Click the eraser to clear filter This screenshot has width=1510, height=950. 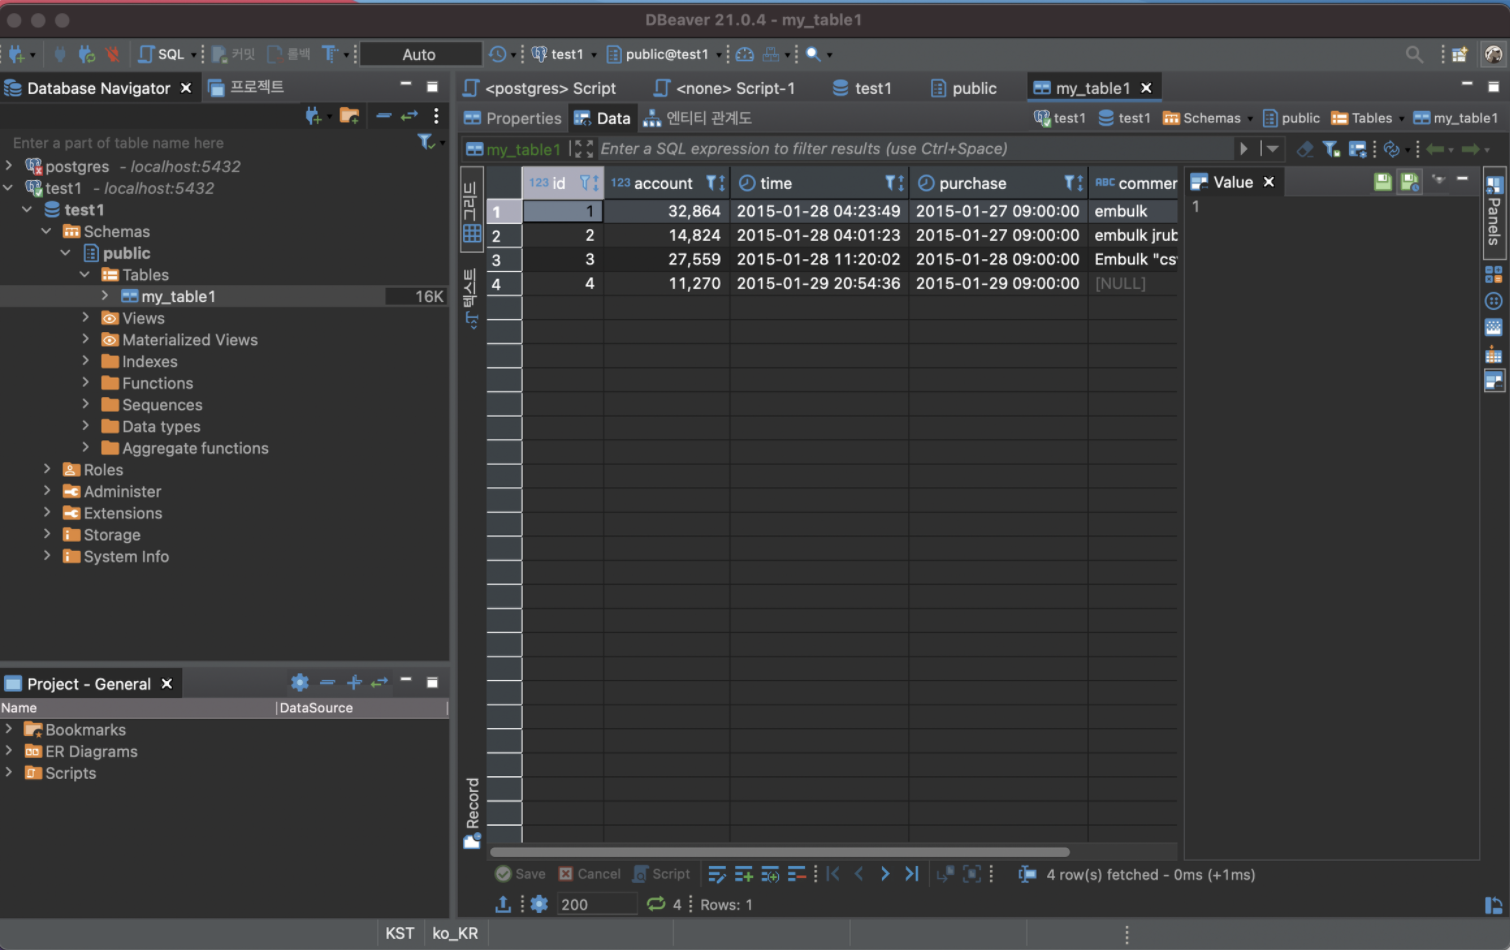click(x=1304, y=149)
